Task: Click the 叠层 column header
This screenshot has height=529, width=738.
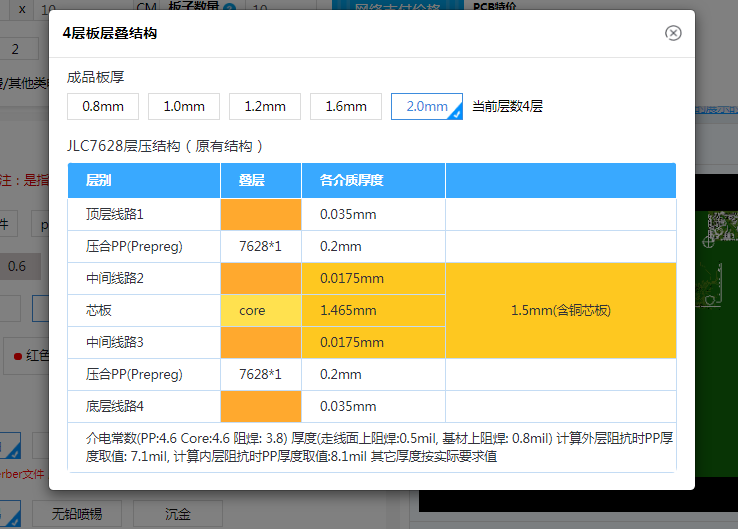Action: [x=252, y=181]
